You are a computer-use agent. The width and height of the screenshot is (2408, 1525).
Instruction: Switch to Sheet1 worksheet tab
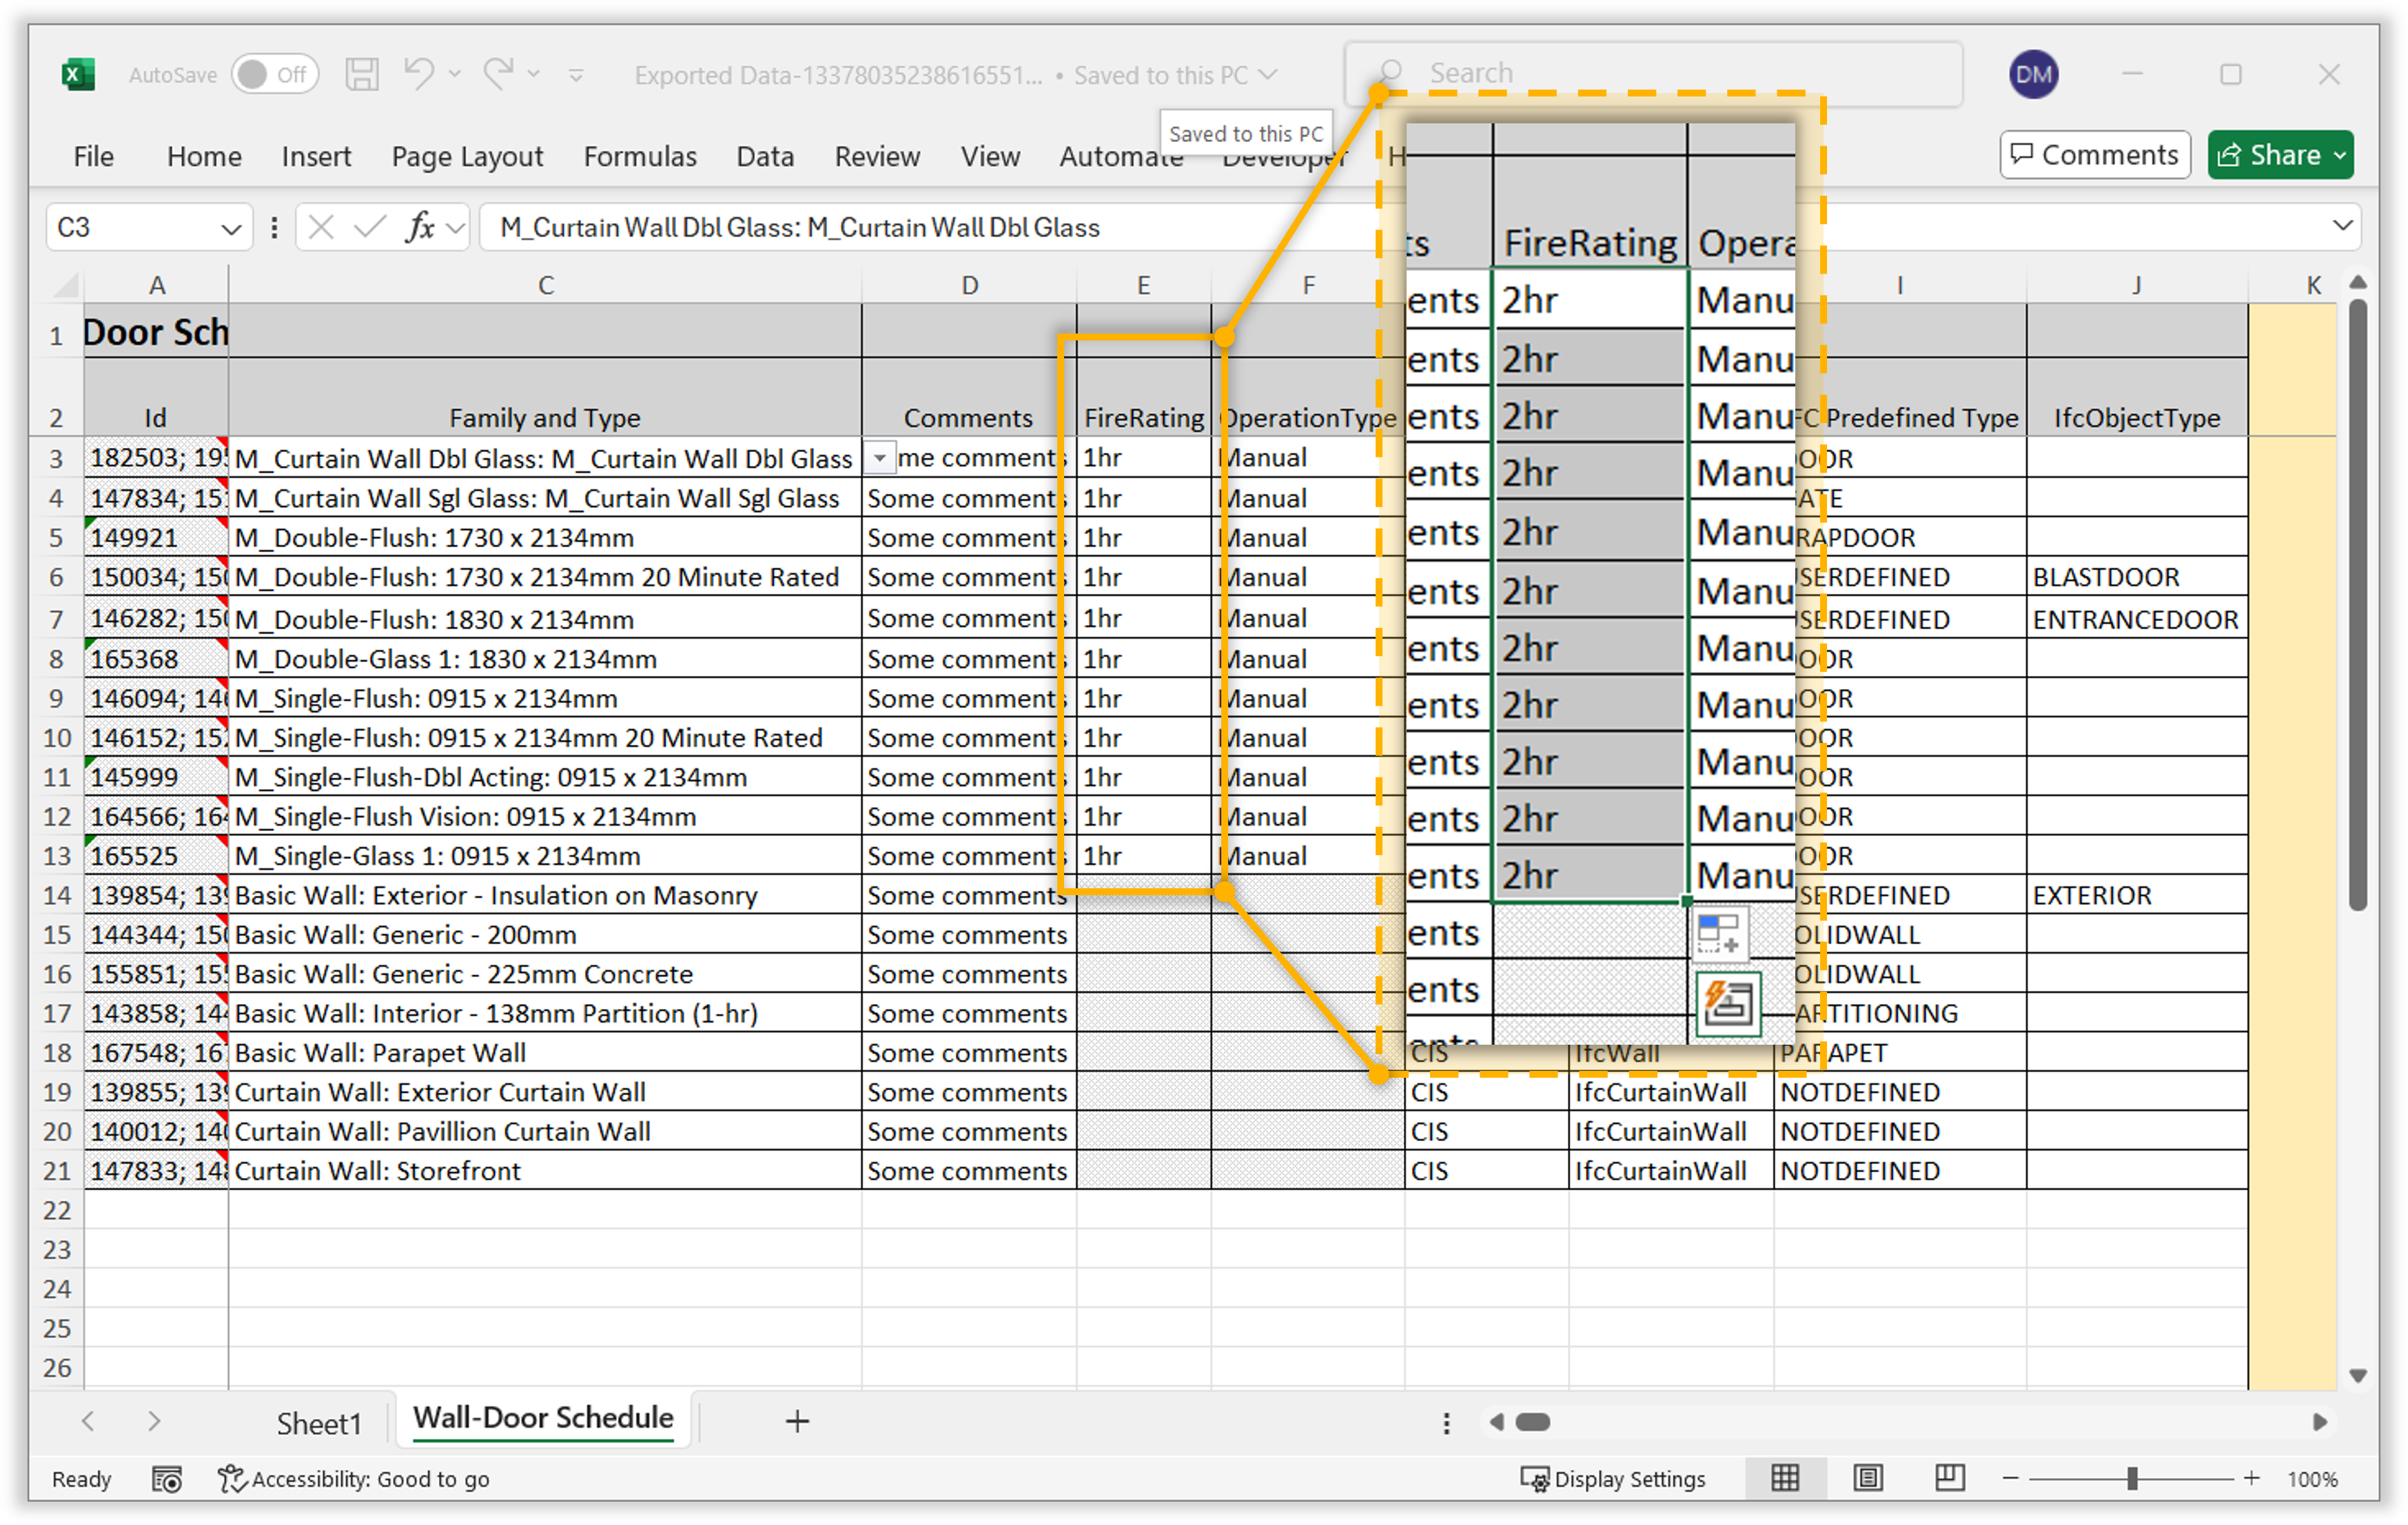(x=318, y=1422)
